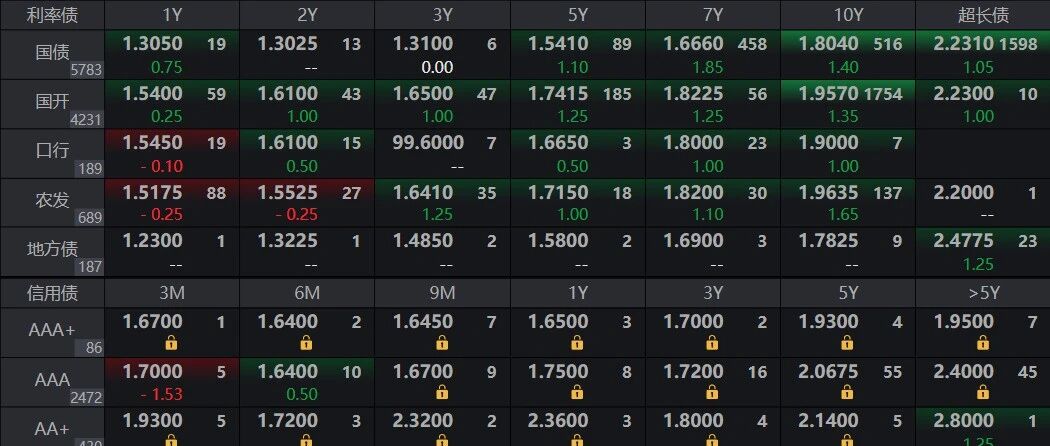Click lock icon under AAA+ 1Y 1.6500
The image size is (1050, 446).
coord(577,343)
